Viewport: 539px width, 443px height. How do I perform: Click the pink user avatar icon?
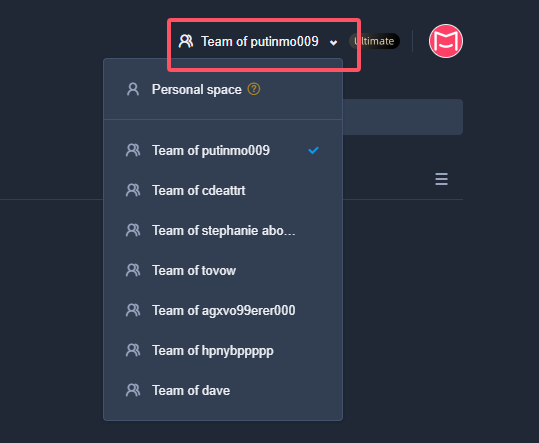446,41
